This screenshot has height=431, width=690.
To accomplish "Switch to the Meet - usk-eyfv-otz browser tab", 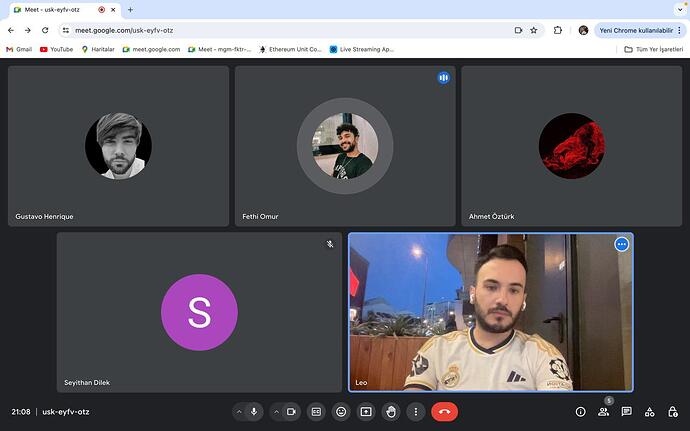I will click(x=62, y=10).
